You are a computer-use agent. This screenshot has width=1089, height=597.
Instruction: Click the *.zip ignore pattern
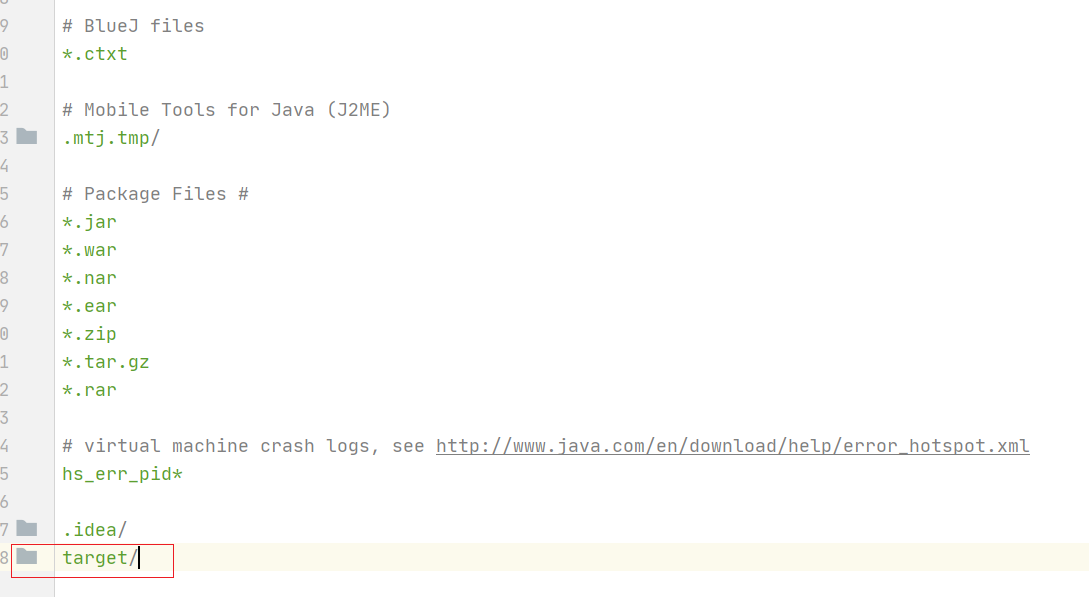click(x=90, y=334)
